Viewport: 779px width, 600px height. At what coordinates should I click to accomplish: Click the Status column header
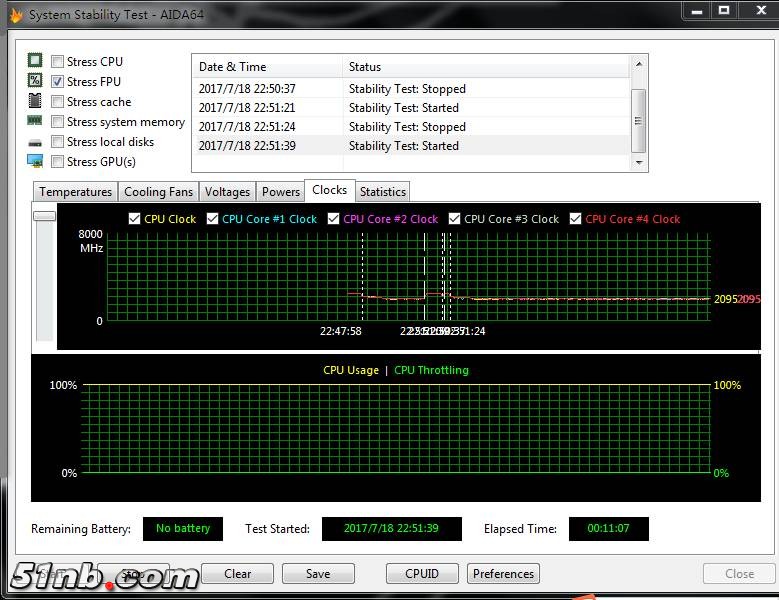pyautogui.click(x=486, y=67)
